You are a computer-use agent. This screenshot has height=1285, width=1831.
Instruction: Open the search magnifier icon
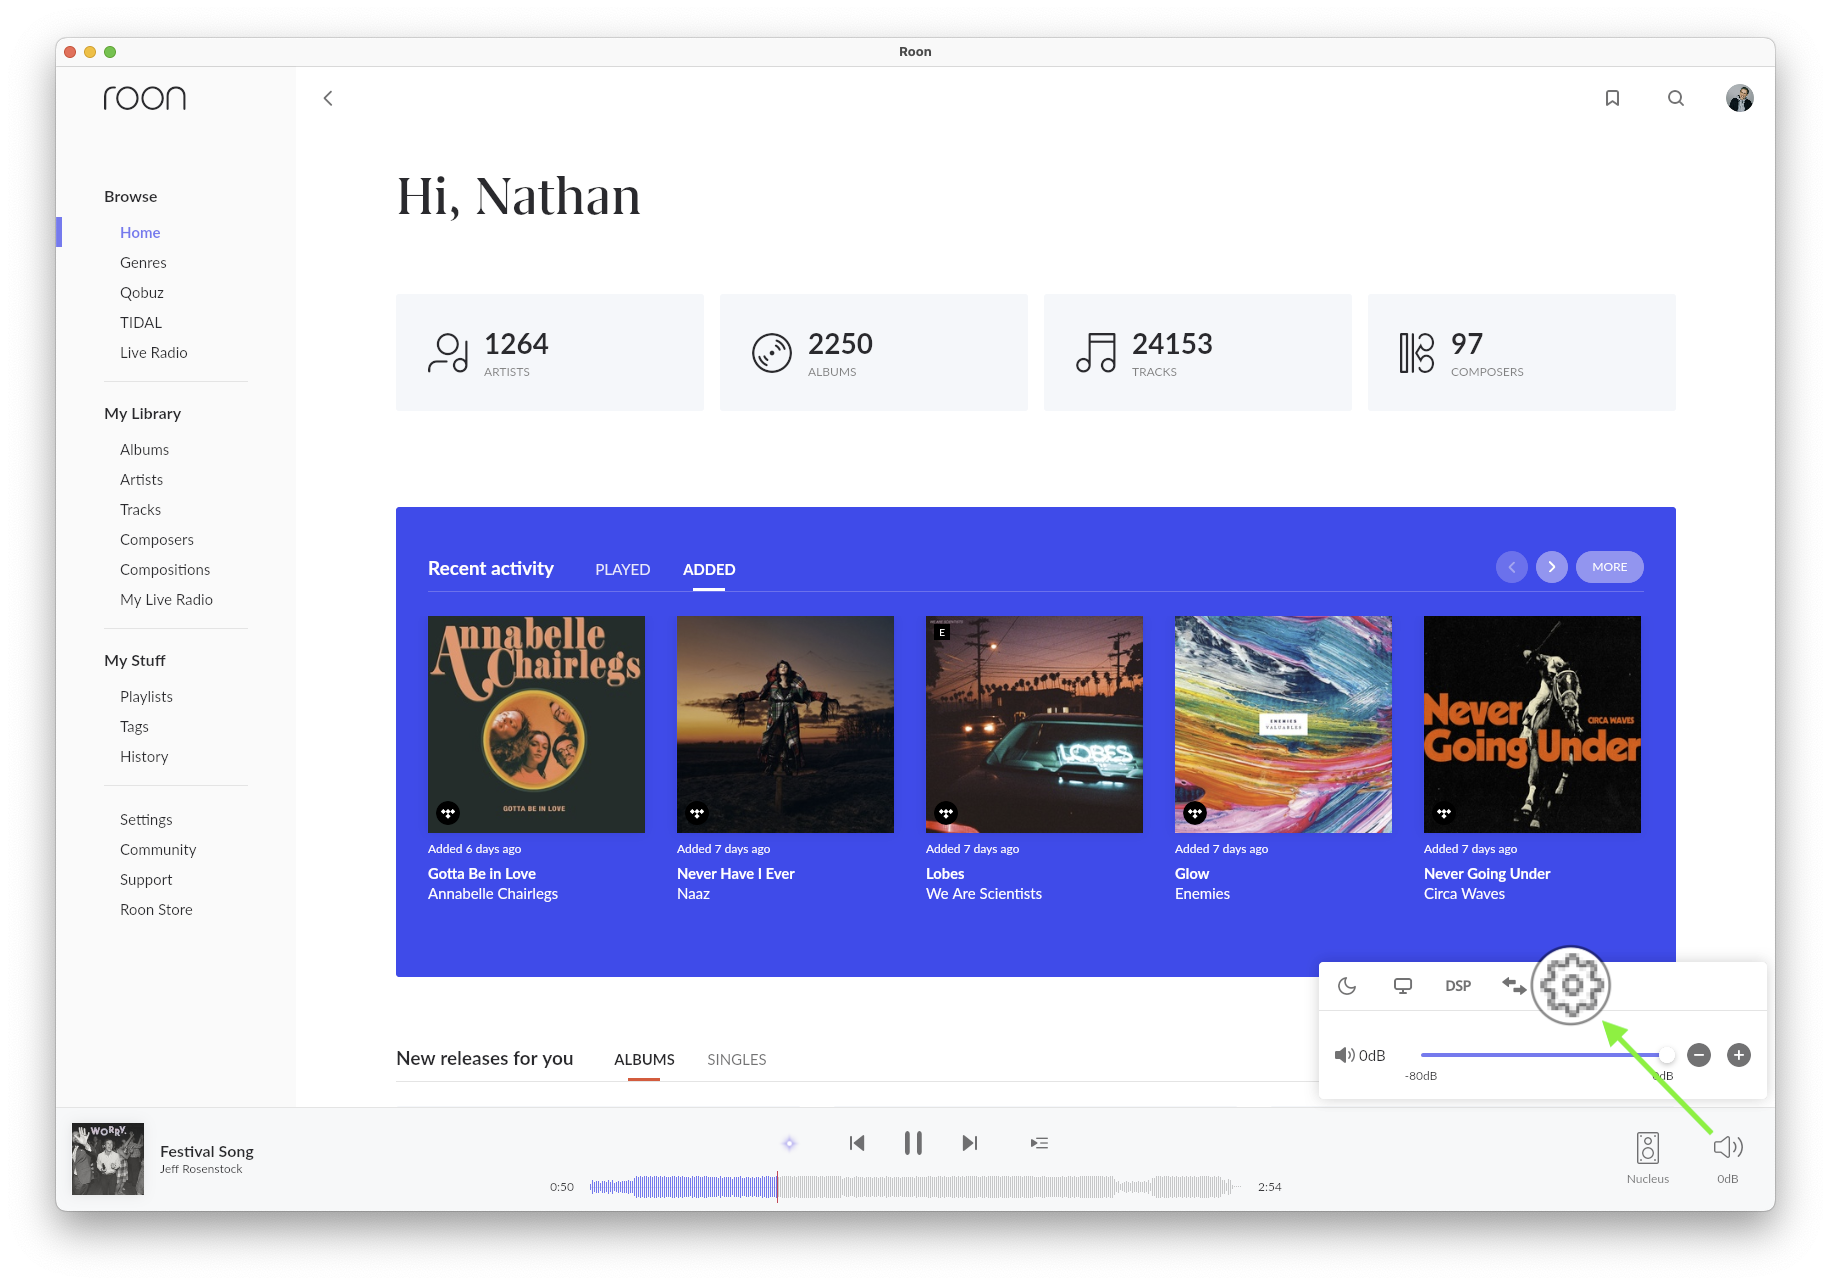pyautogui.click(x=1676, y=98)
